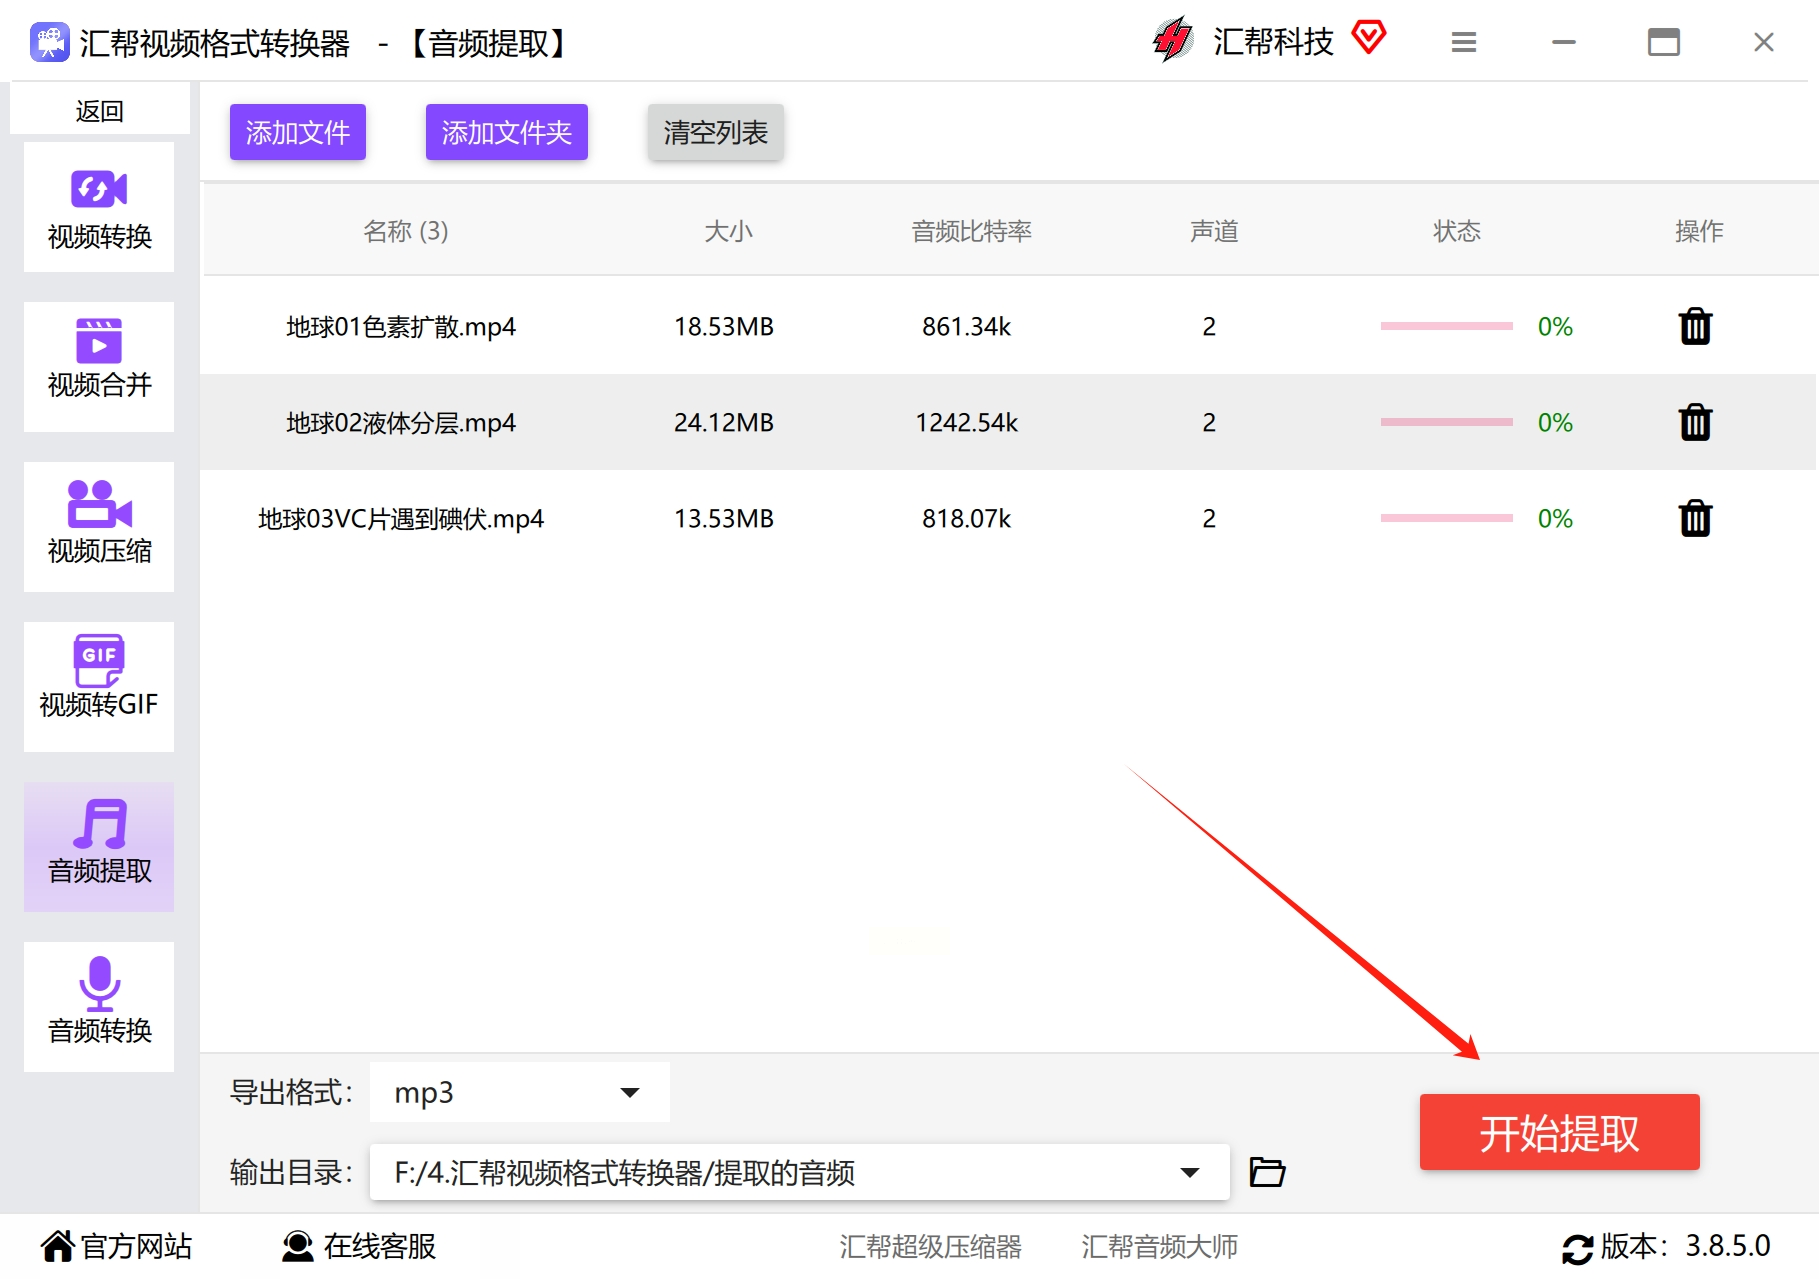The image size is (1819, 1279).
Task: Click the progress bar of 地球01色素扩散.mp4
Action: (1446, 326)
